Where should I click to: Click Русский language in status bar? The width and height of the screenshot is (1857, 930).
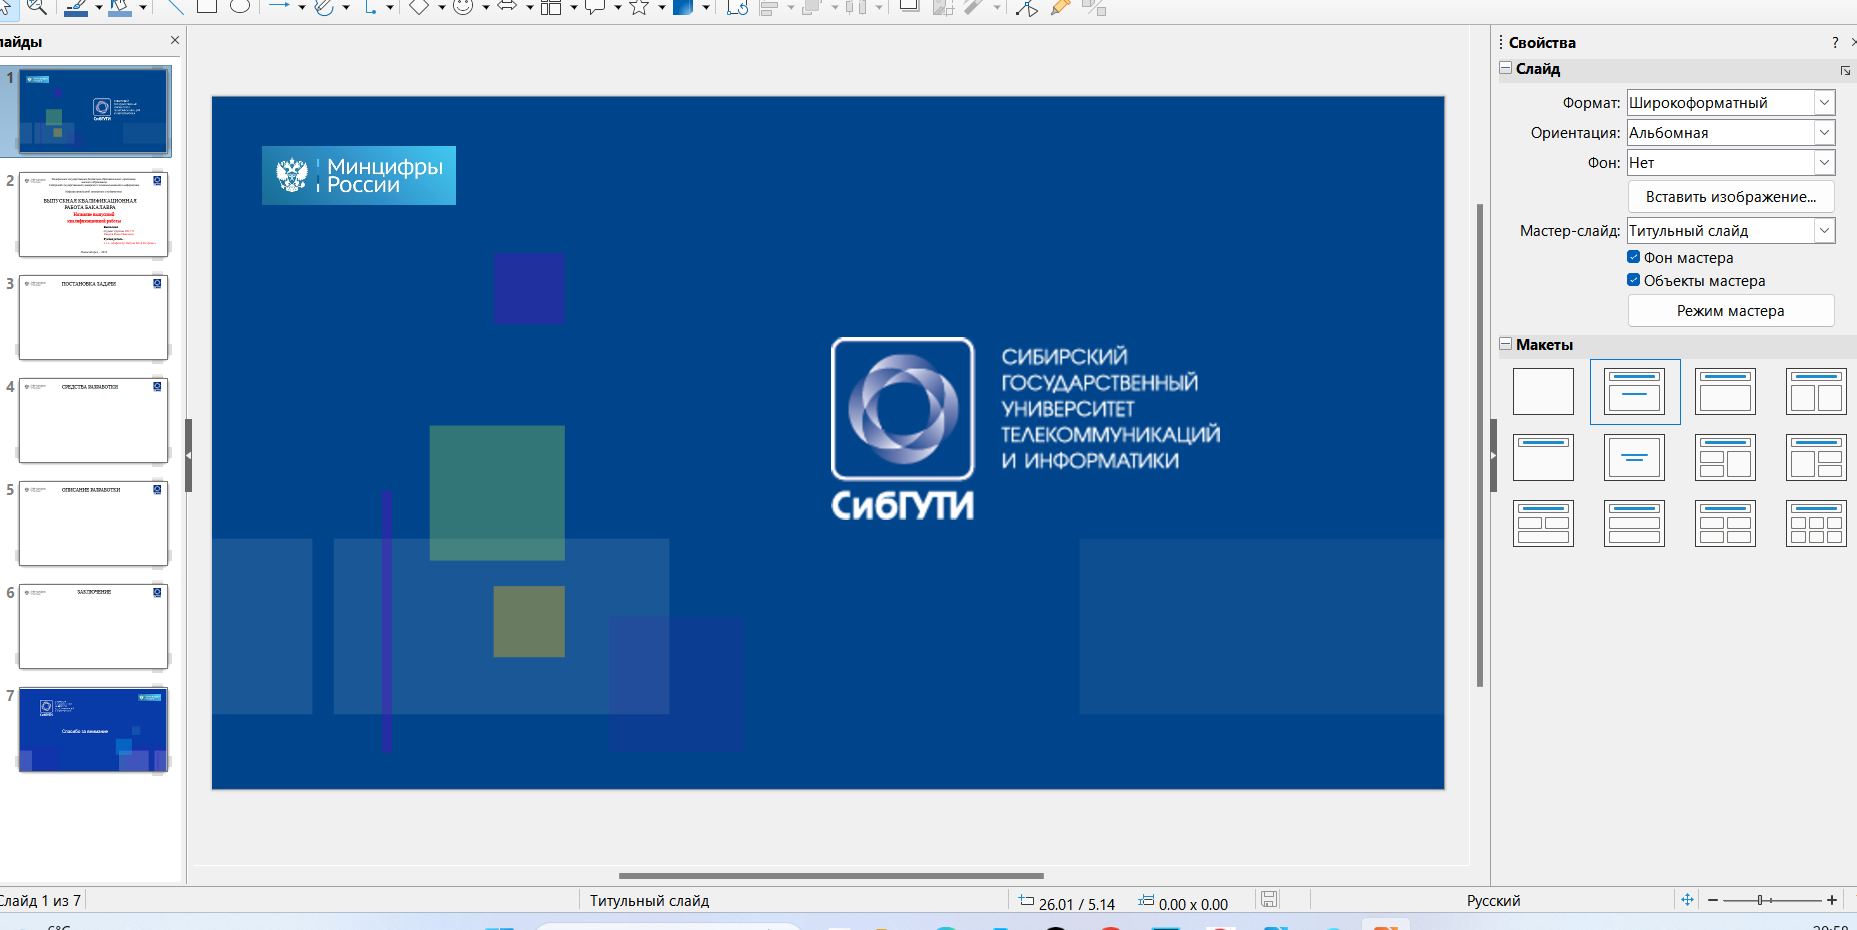(1493, 901)
